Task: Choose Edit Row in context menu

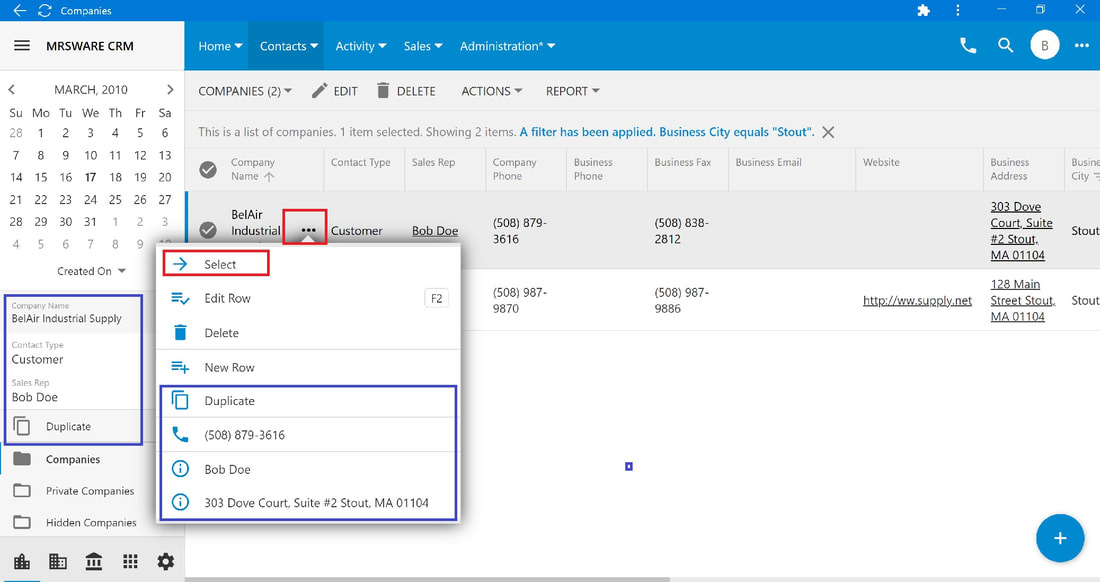Action: 309,298
